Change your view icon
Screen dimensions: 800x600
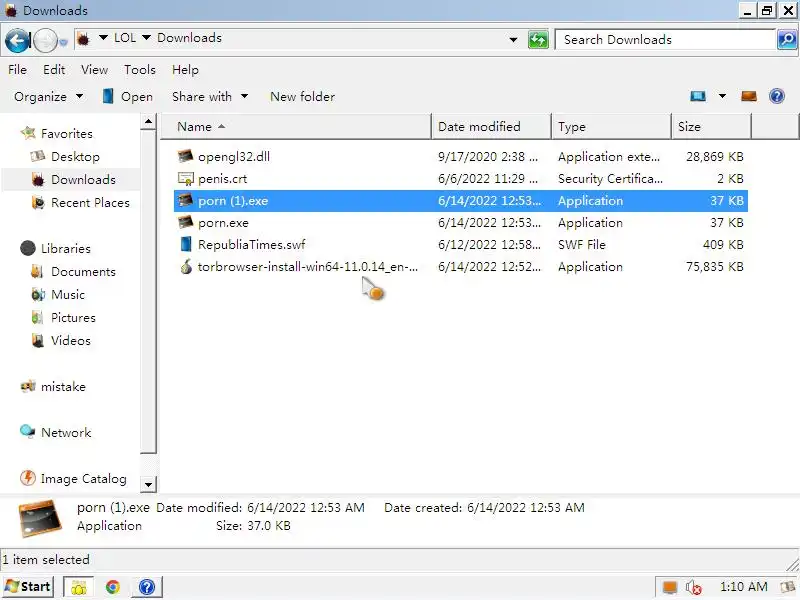[x=697, y=96]
